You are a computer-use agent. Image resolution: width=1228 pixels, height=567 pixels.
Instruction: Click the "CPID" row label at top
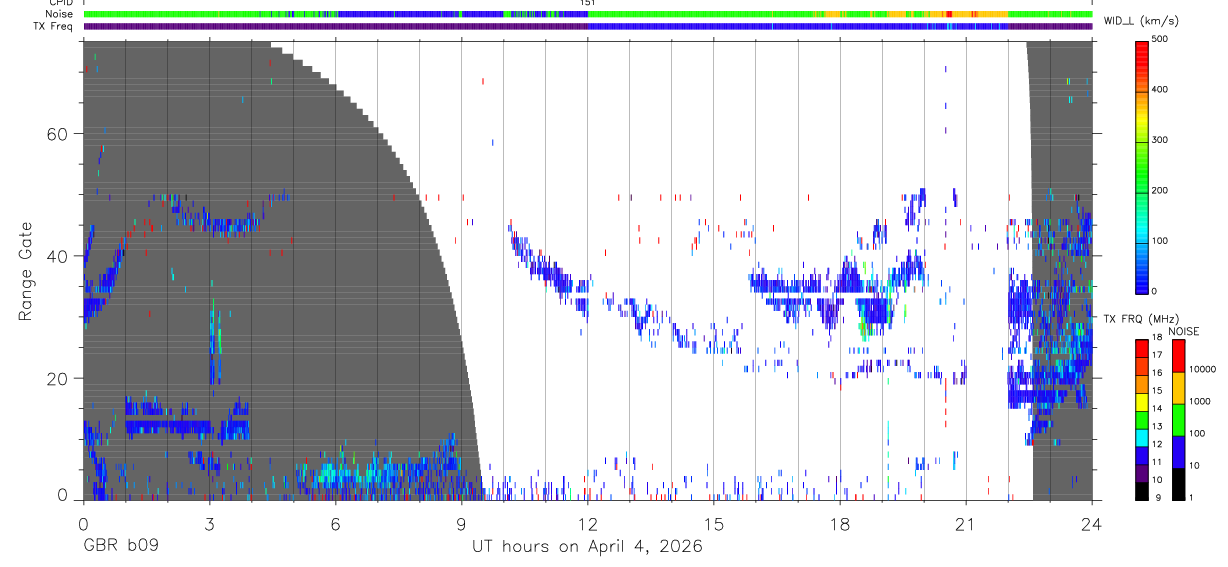pos(59,3)
